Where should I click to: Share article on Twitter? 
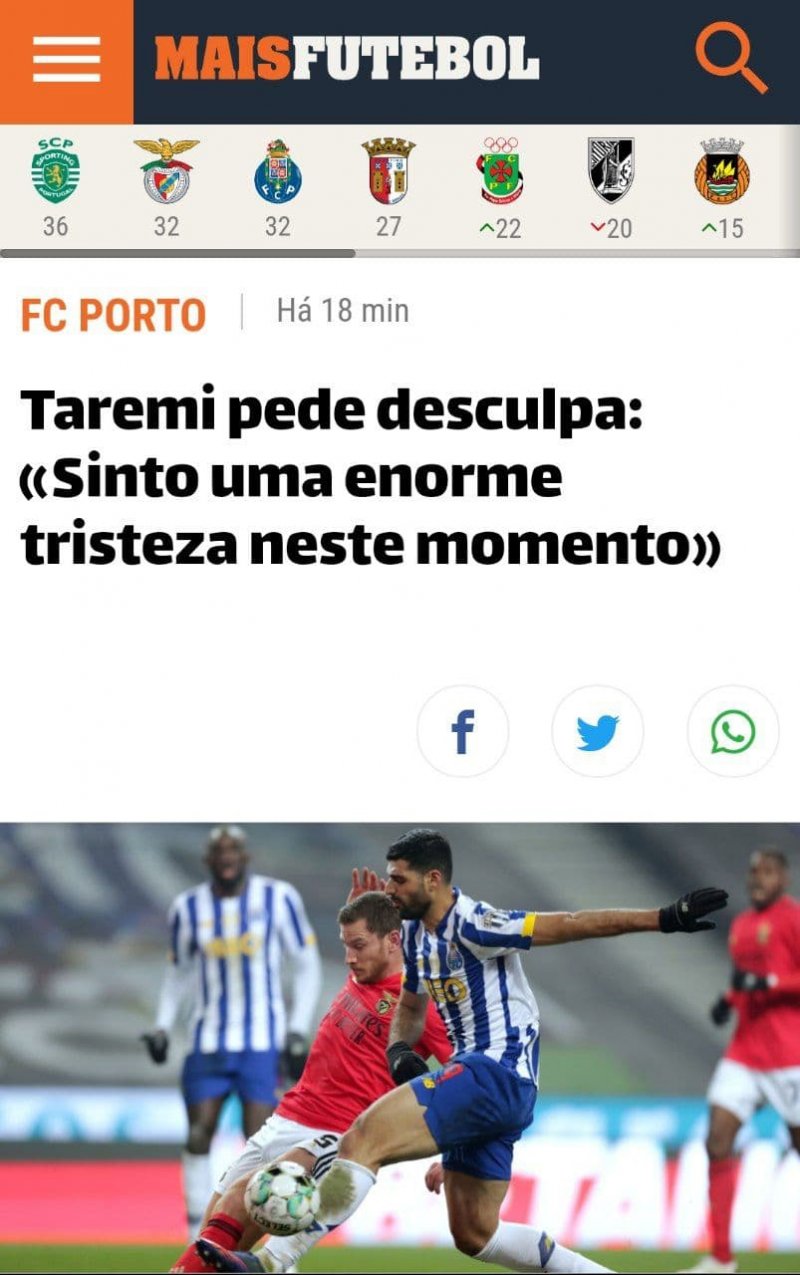coord(598,732)
